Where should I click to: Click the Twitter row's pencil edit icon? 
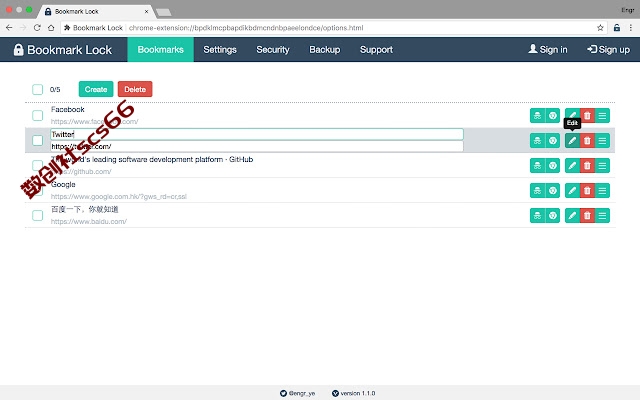[x=572, y=140]
